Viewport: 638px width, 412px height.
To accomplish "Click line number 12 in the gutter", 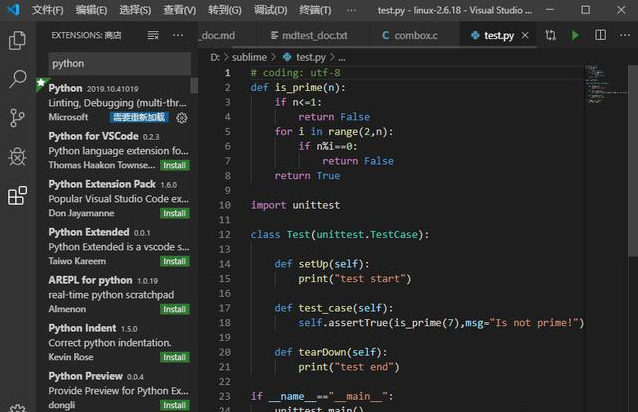I will [x=225, y=235].
